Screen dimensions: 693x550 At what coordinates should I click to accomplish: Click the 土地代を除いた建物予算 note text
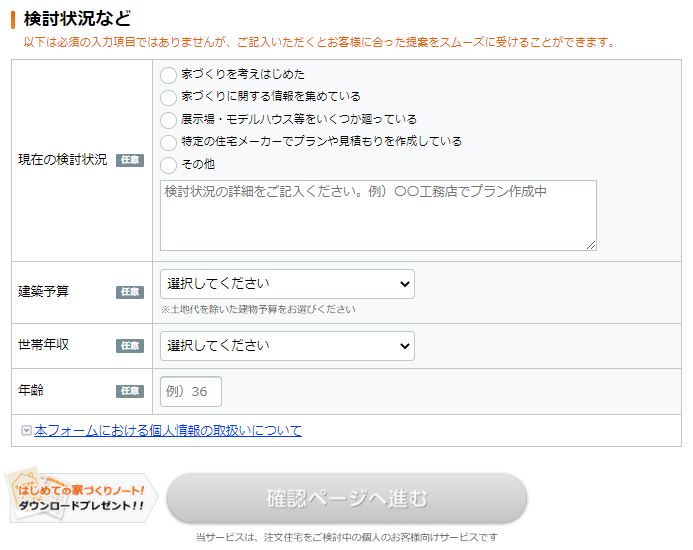tap(258, 310)
